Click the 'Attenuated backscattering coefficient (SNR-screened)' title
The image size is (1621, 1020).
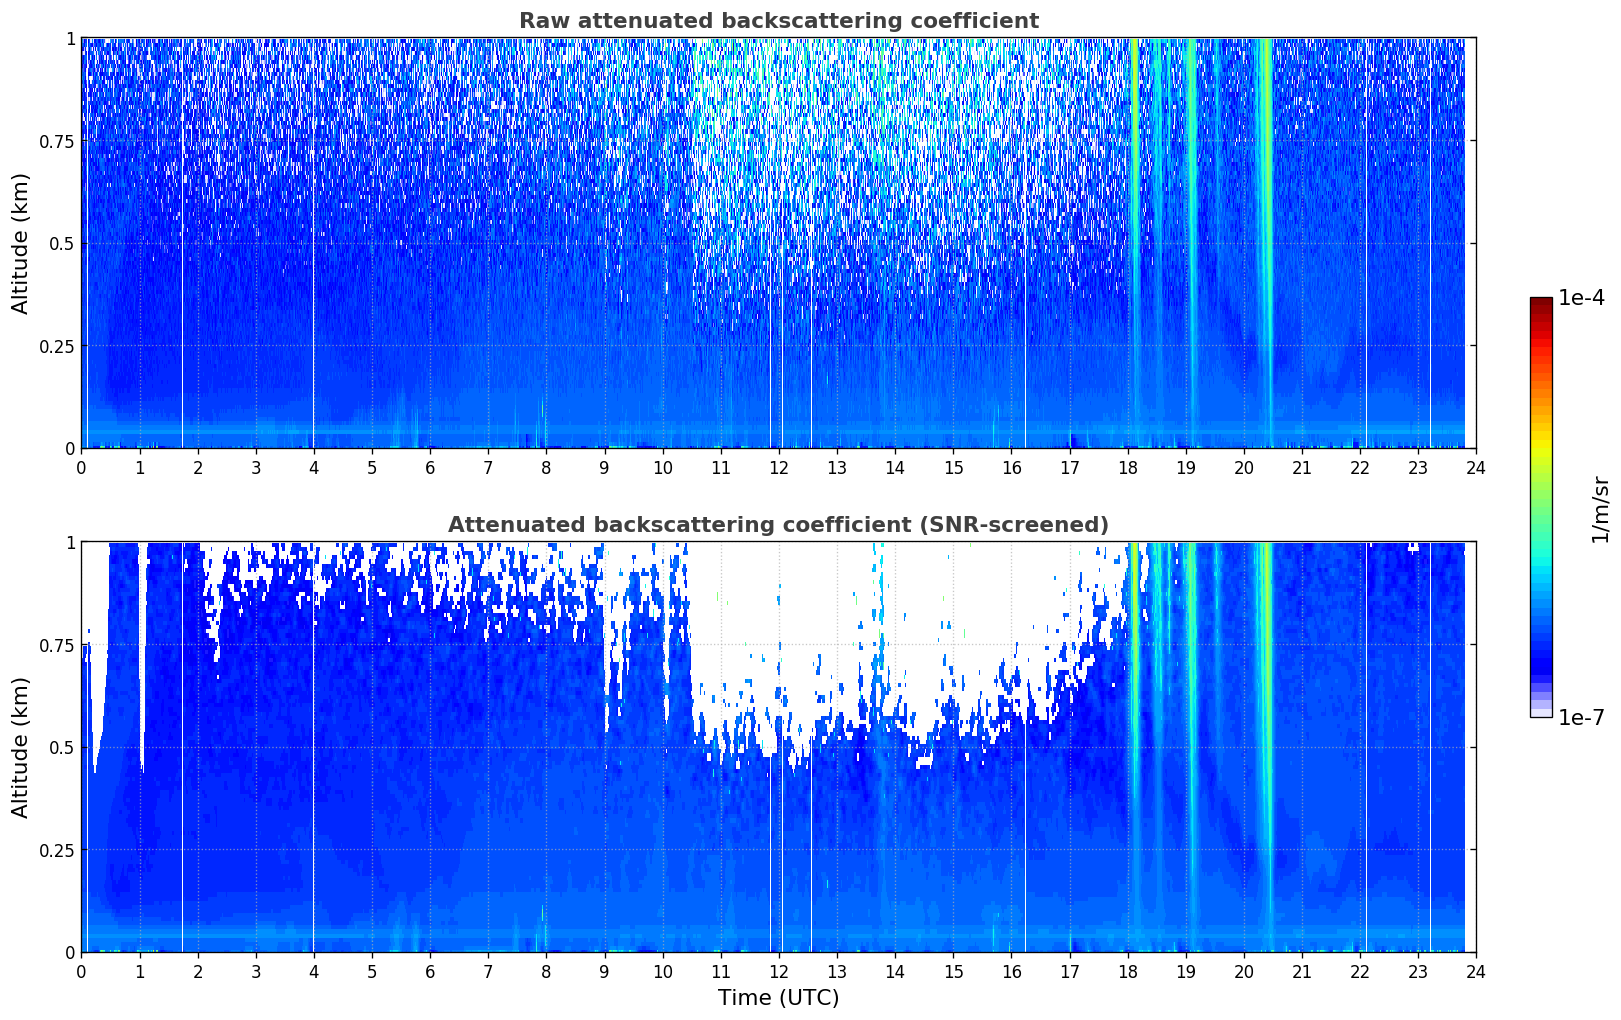tap(778, 525)
